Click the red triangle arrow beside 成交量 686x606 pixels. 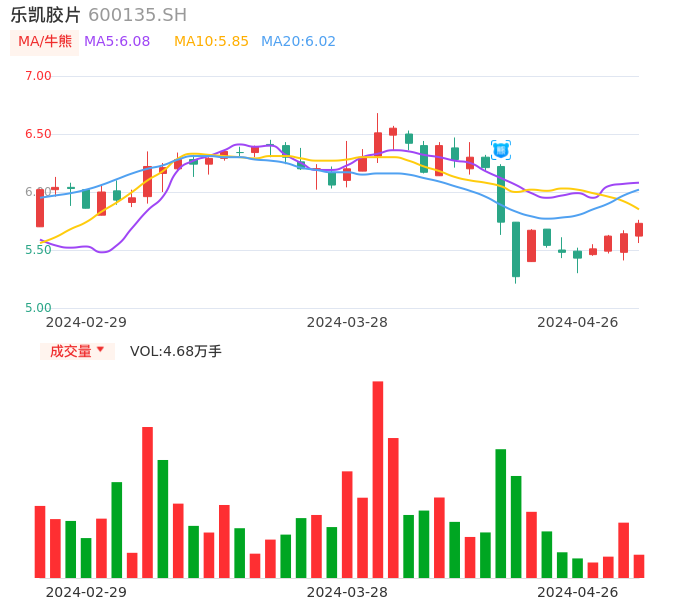(x=101, y=350)
